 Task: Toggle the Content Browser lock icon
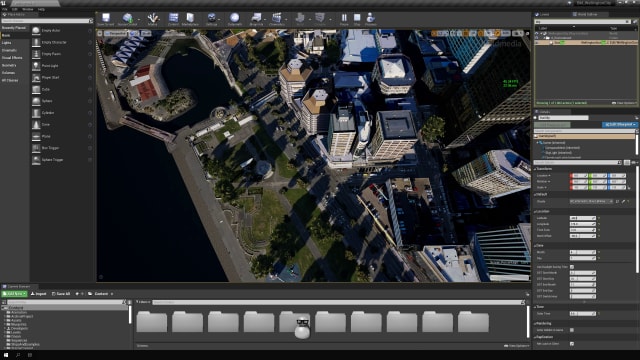[527, 294]
